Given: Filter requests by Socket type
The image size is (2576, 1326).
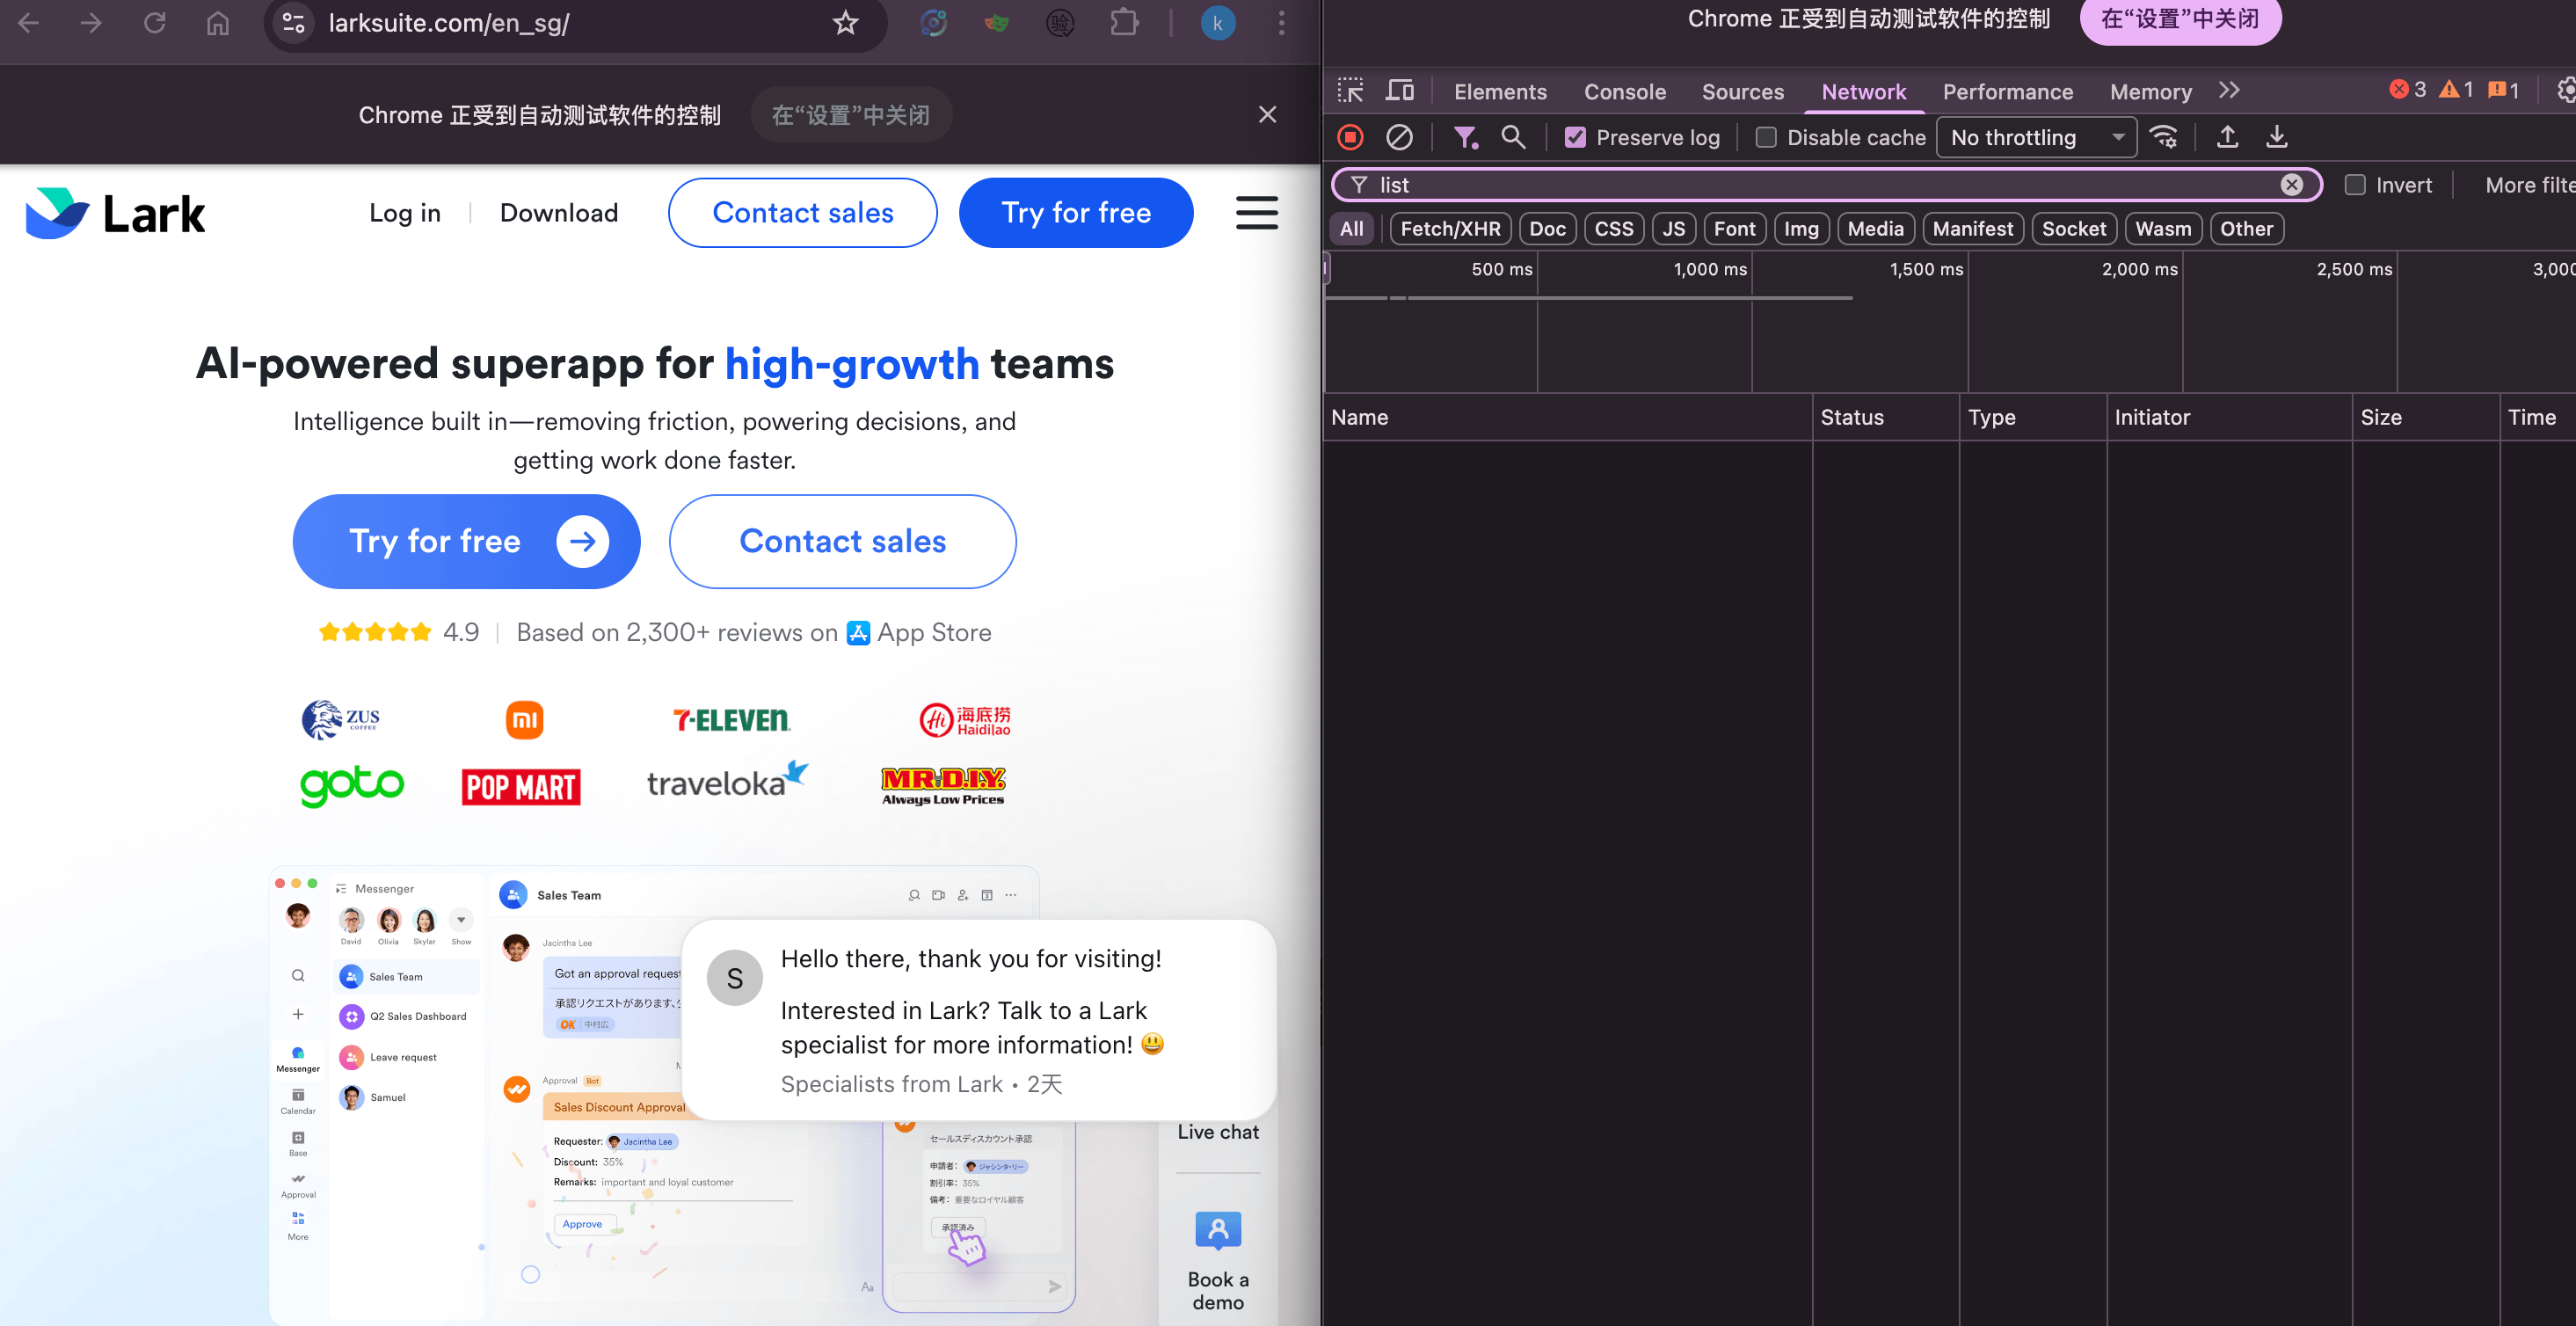Looking at the screenshot, I should [x=2073, y=229].
